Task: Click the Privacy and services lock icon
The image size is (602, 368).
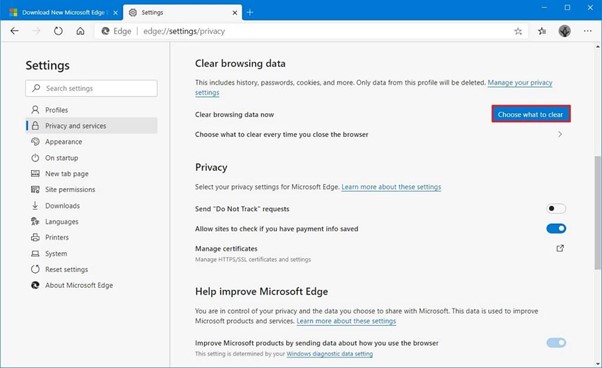Action: point(35,126)
